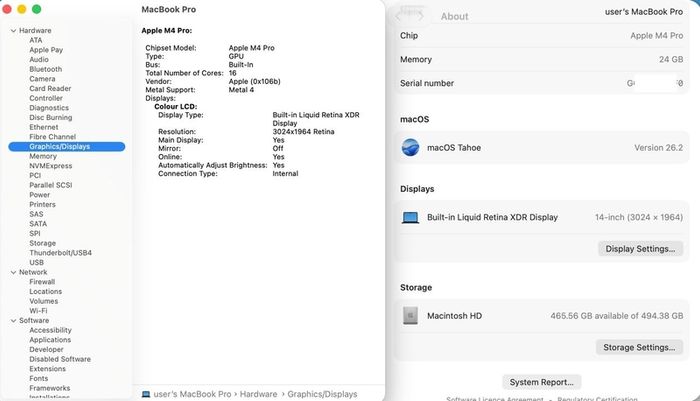The height and width of the screenshot is (401, 700).
Task: Select the Audio item
Action: coord(39,59)
